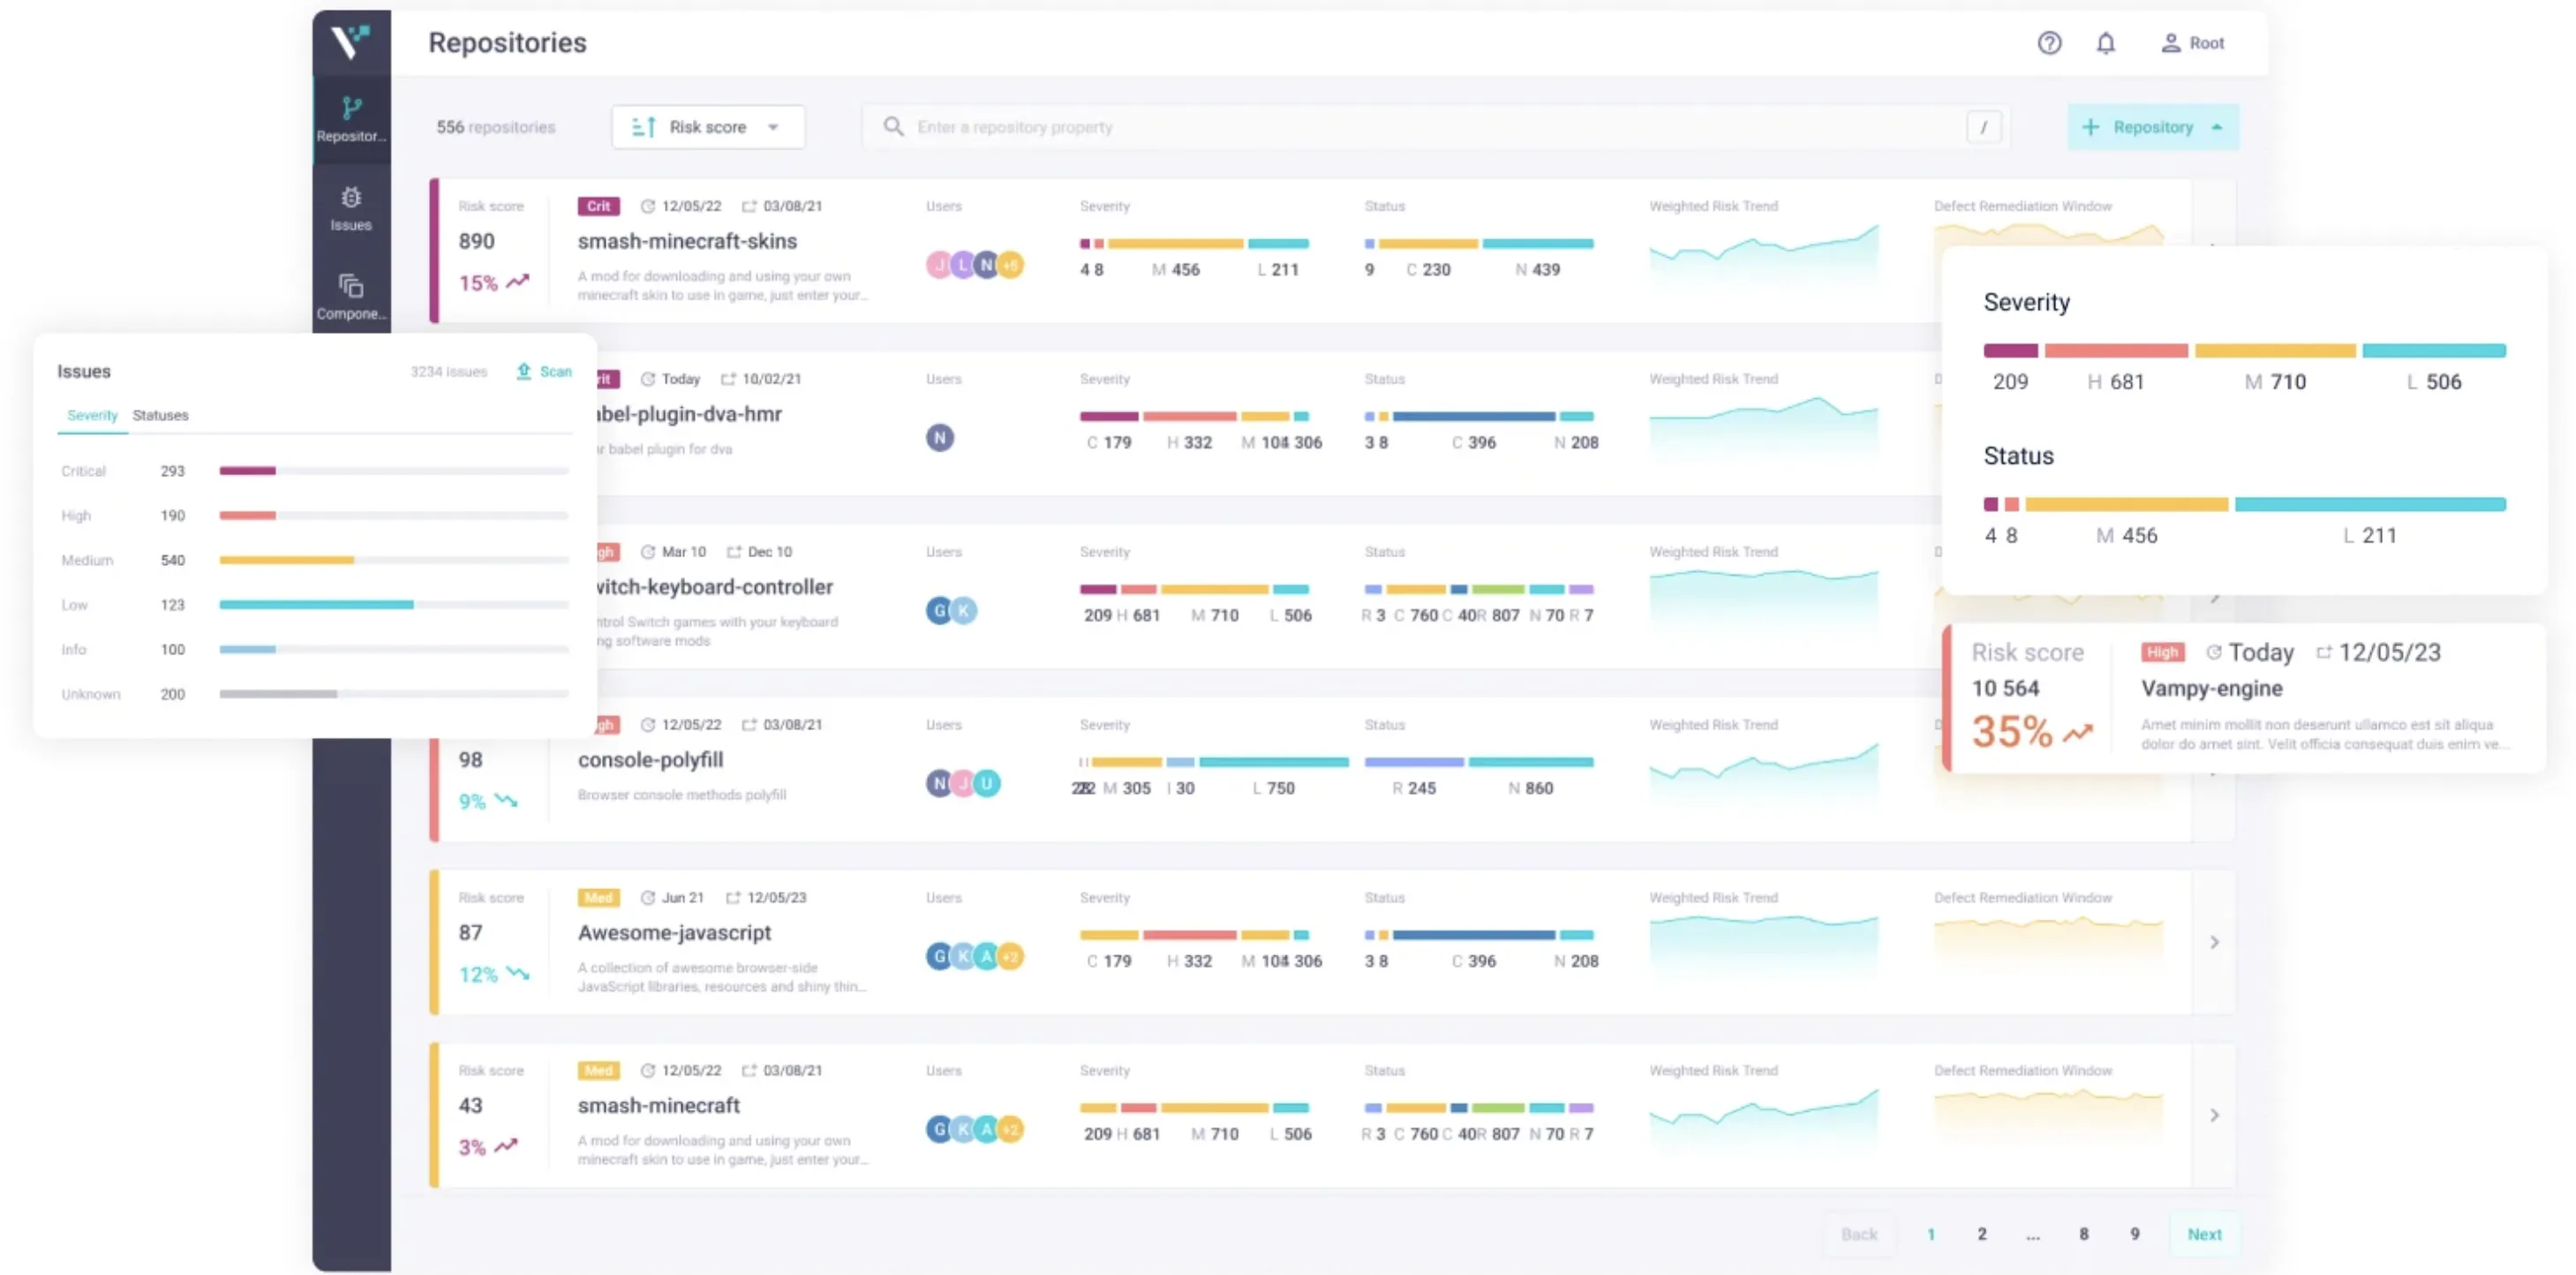Click the magnifier search icon
This screenshot has height=1275, width=2576.
point(893,127)
